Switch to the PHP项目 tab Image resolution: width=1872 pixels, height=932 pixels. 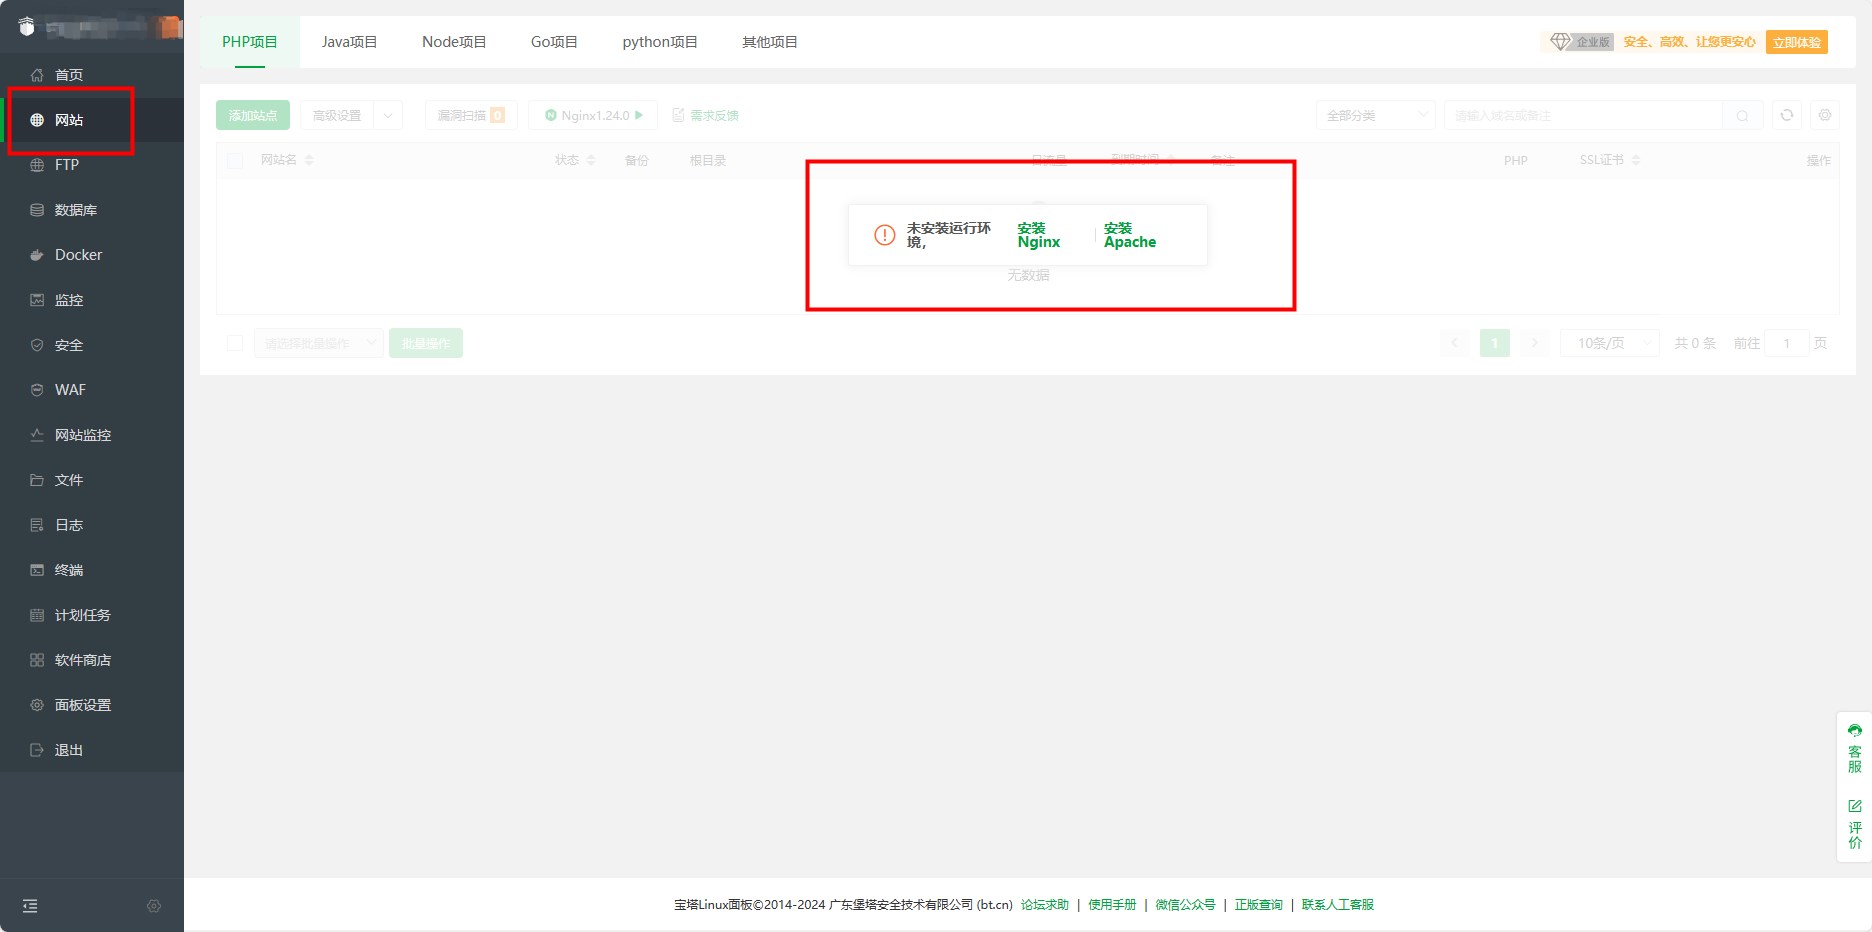pyautogui.click(x=250, y=42)
